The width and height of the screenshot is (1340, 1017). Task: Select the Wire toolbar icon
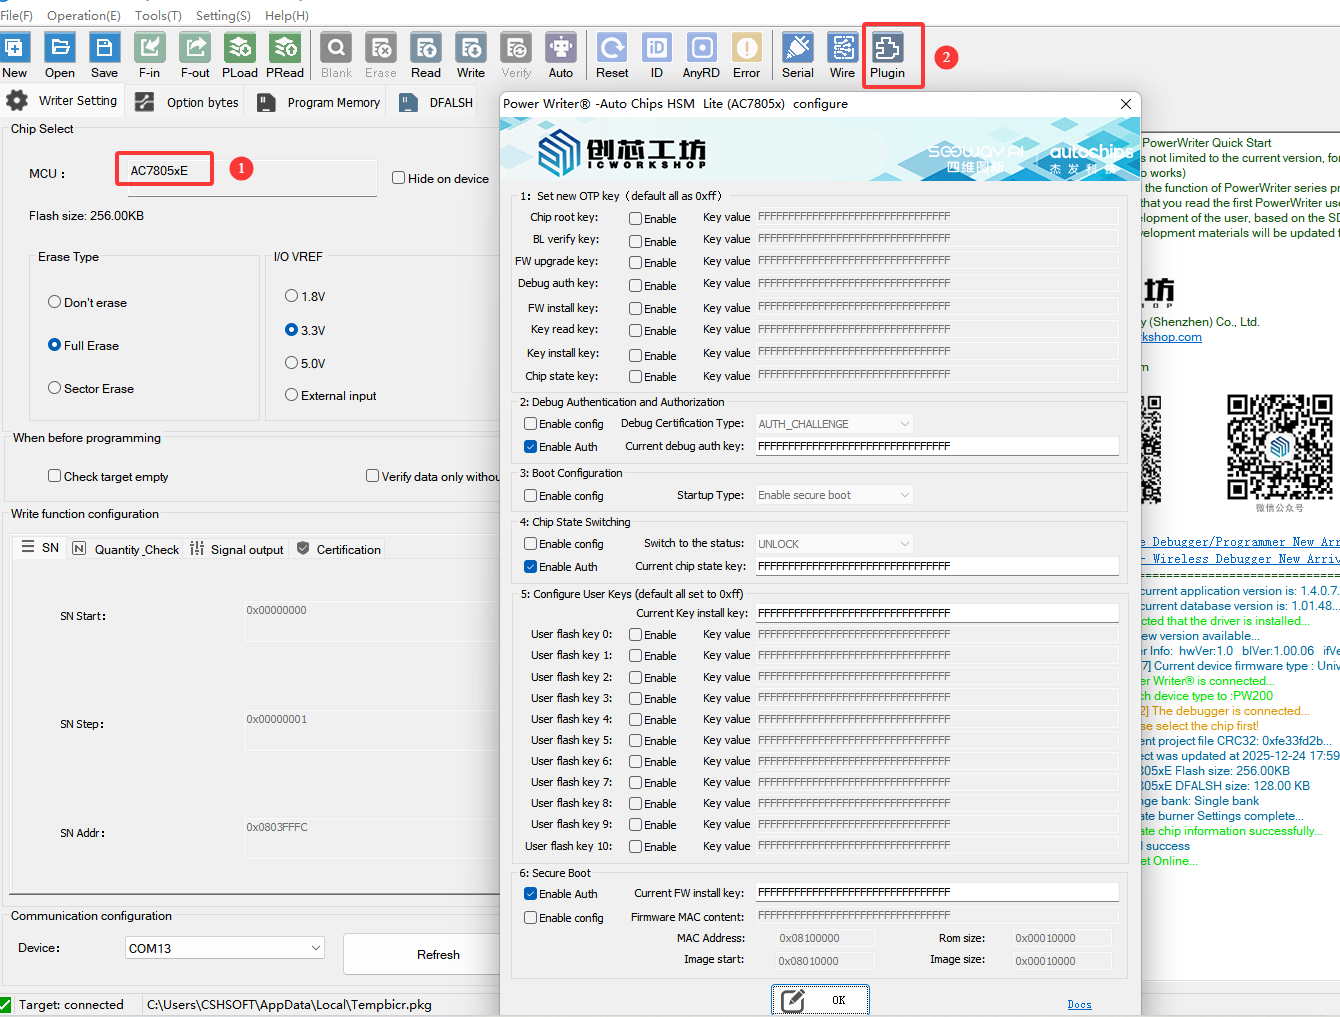click(842, 49)
